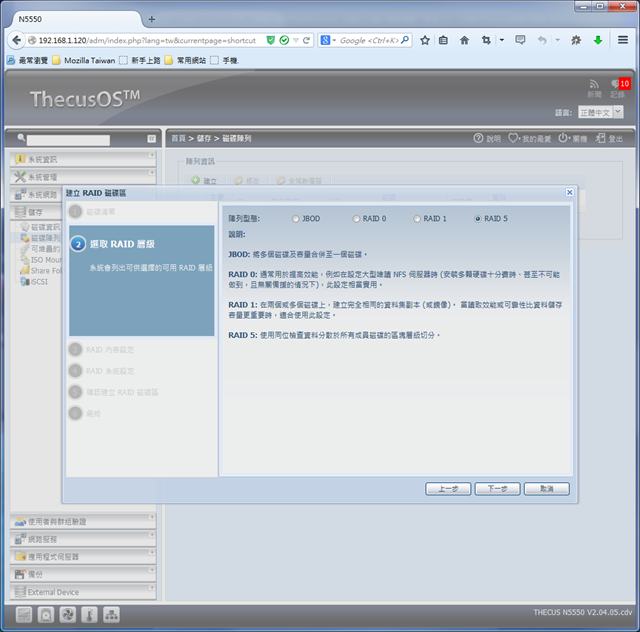Expand the 系統網路 sidebar section
Viewport: 640px width, 632px height.
pyautogui.click(x=37, y=194)
